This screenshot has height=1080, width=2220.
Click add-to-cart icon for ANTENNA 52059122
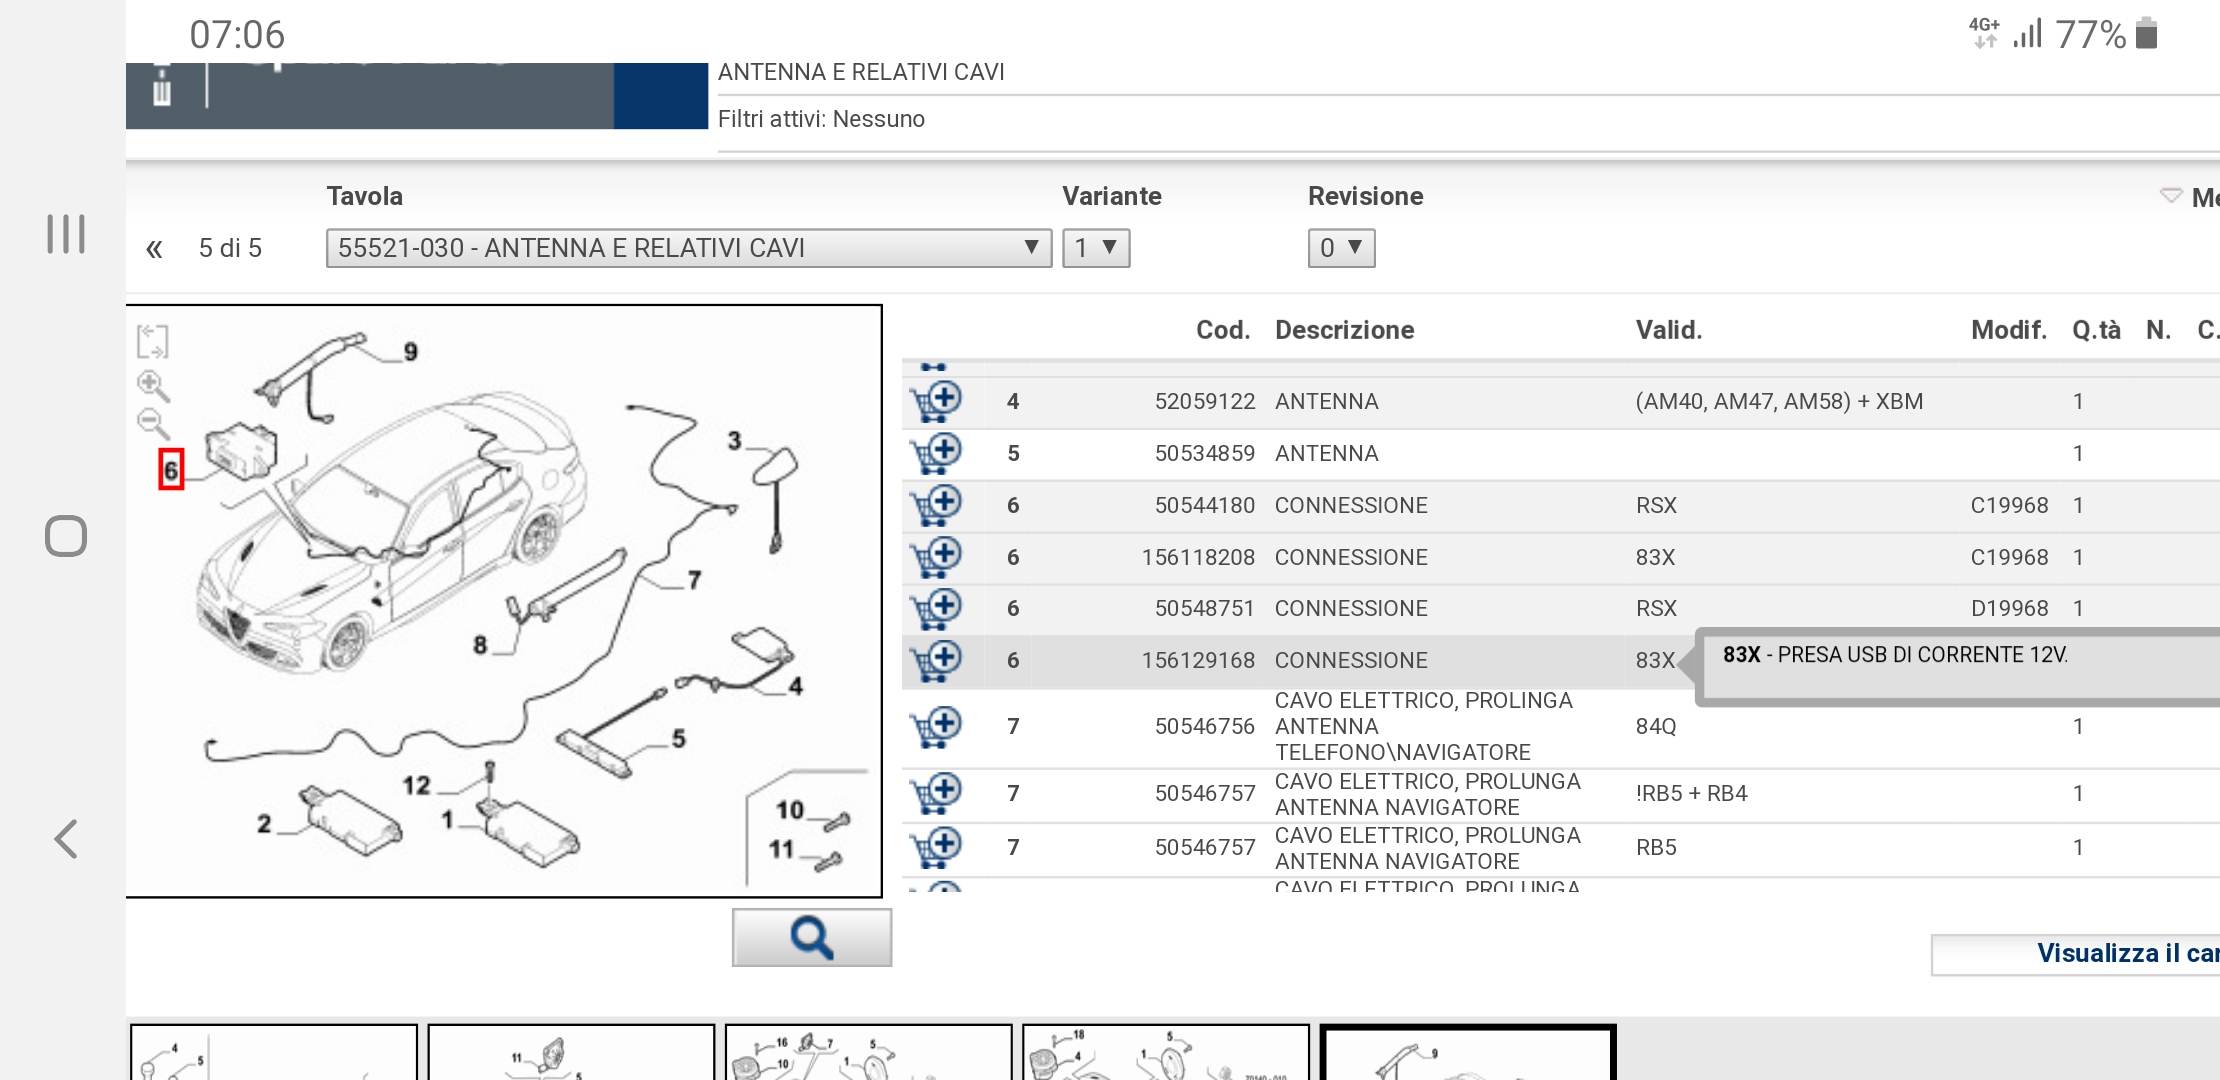click(934, 401)
